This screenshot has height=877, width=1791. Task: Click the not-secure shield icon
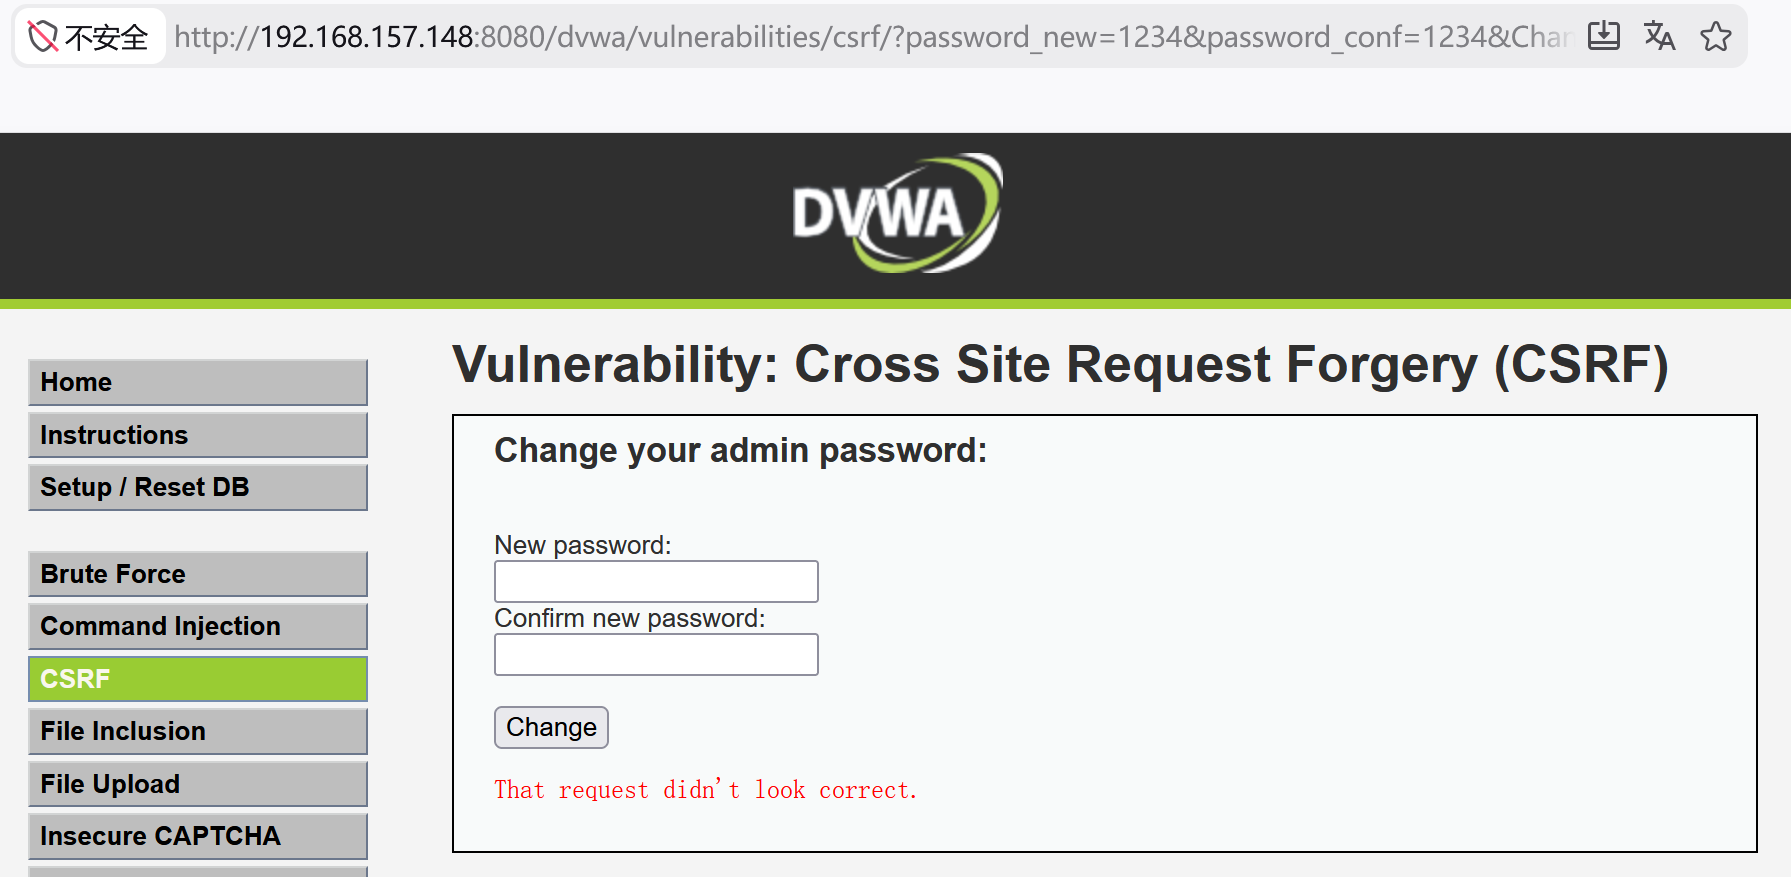click(x=43, y=37)
